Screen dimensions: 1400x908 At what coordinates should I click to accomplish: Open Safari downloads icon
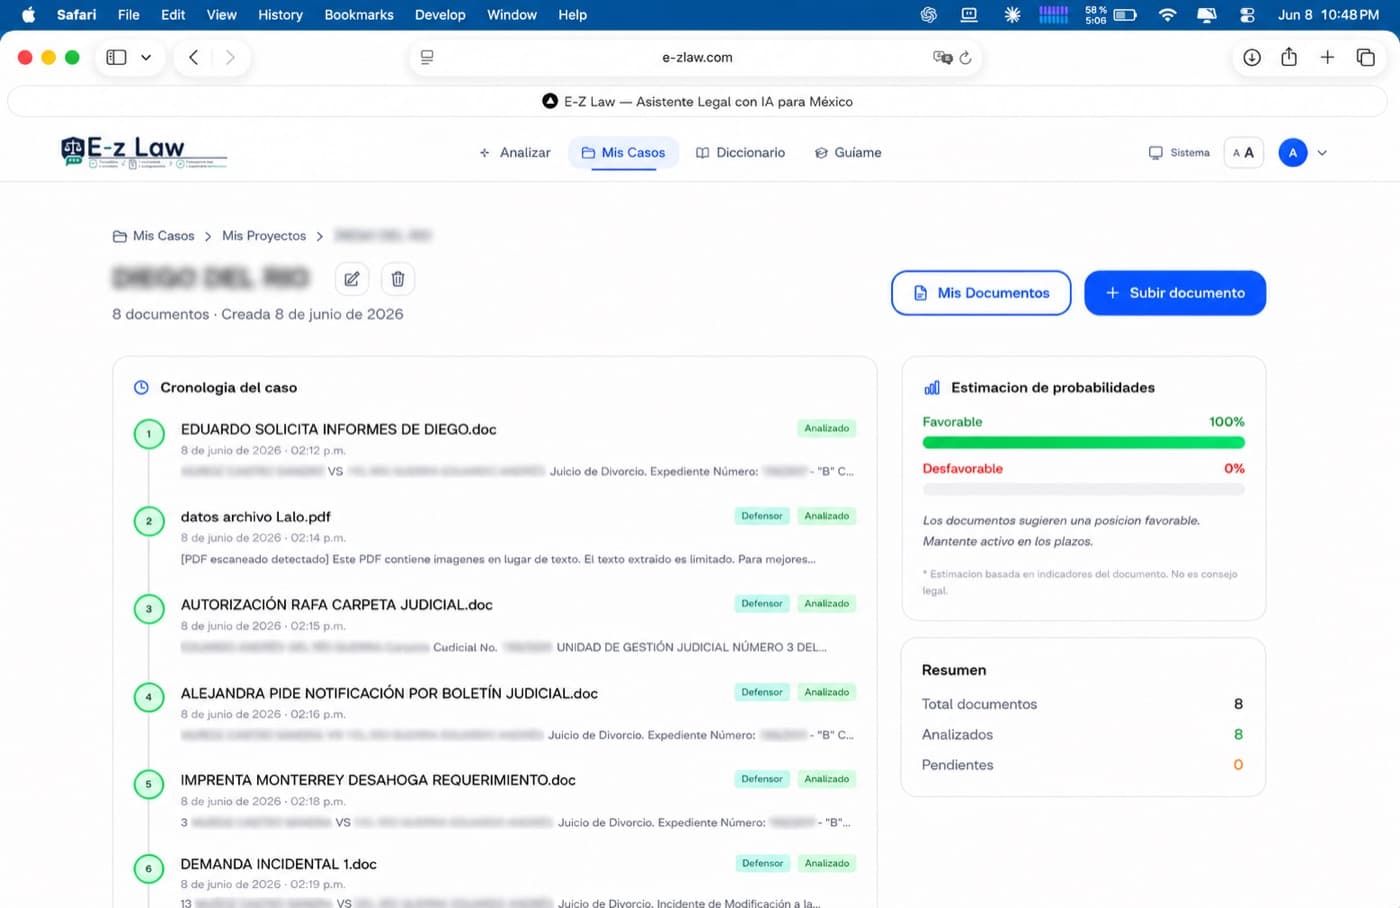point(1252,57)
